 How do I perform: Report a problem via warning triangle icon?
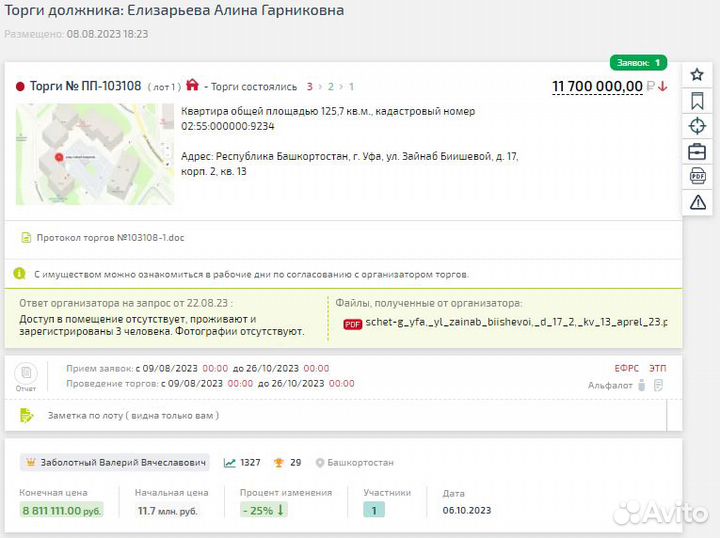click(698, 202)
